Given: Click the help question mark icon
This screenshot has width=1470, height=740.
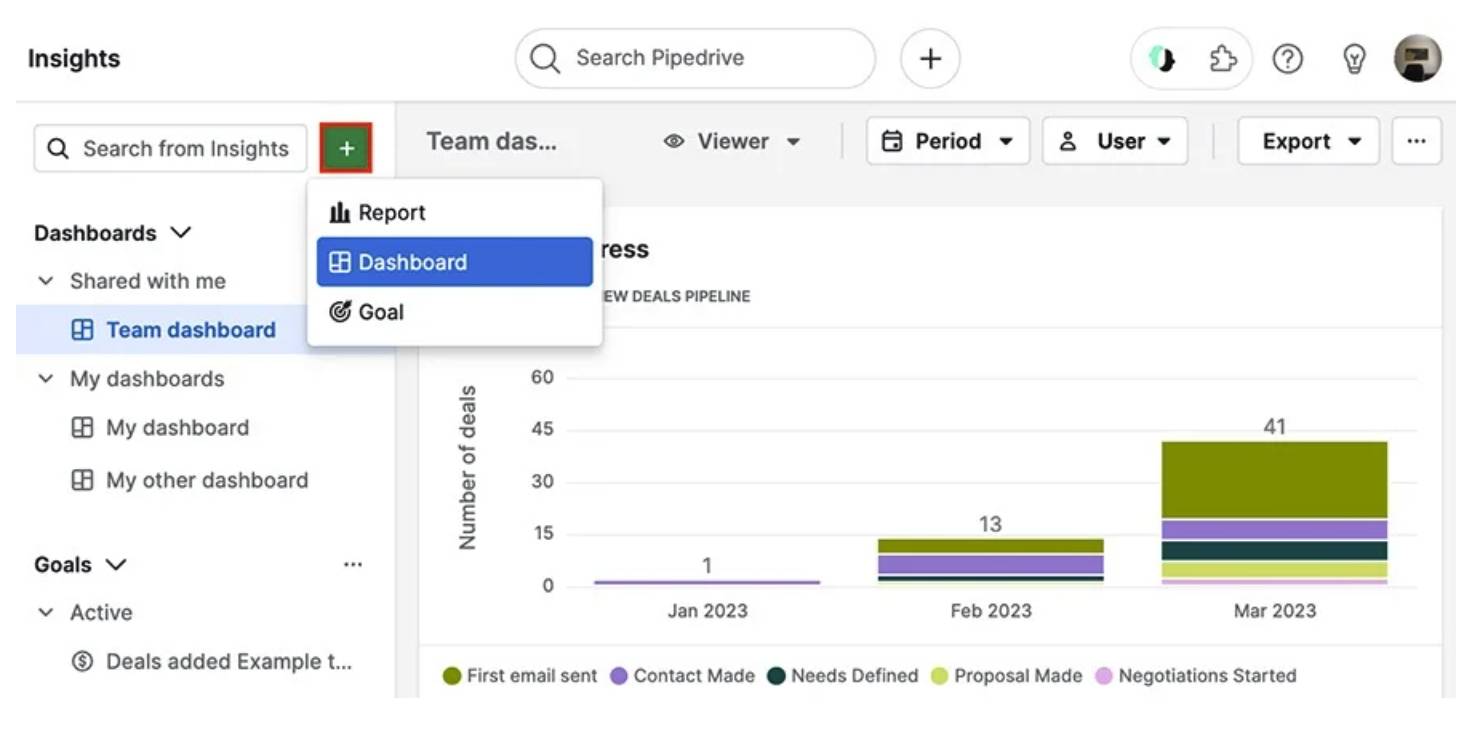Looking at the screenshot, I should point(1288,58).
